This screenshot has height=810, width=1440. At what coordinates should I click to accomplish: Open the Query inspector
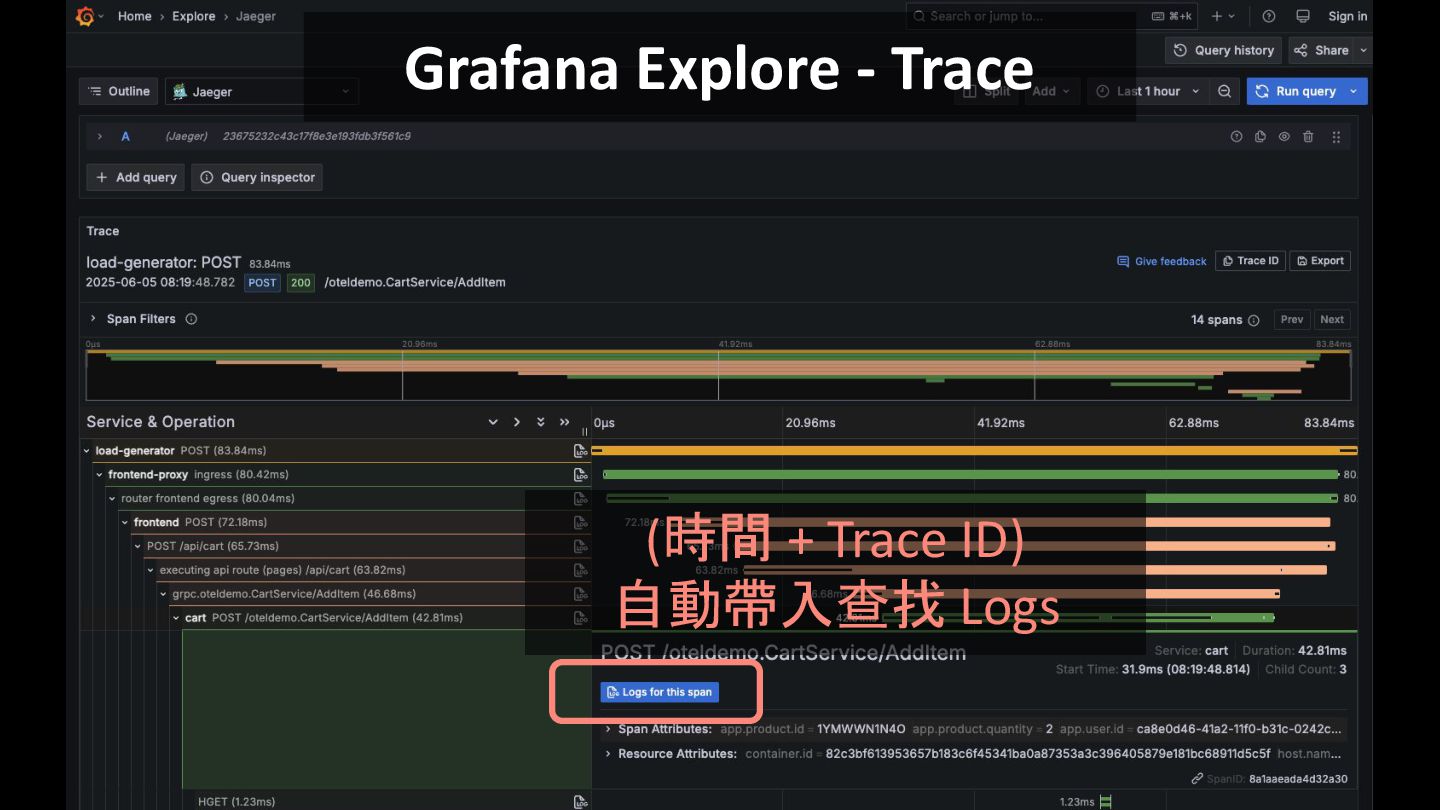coord(258,177)
